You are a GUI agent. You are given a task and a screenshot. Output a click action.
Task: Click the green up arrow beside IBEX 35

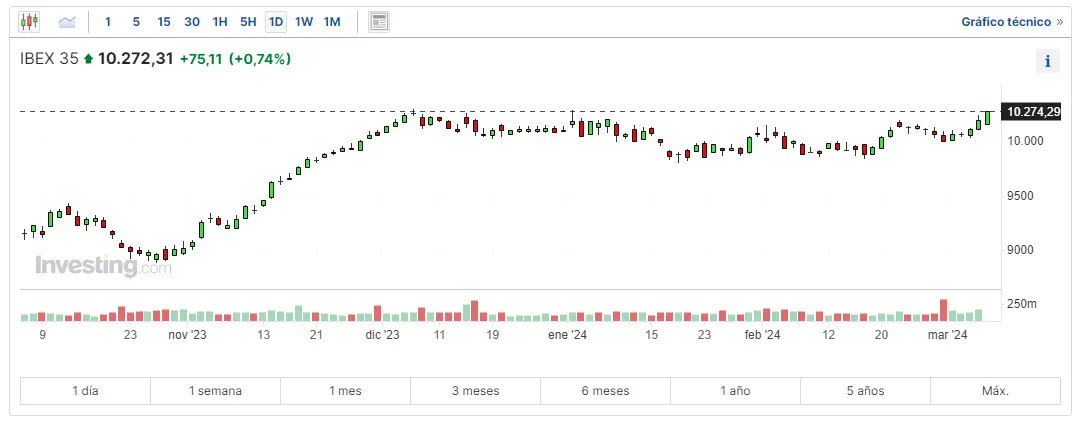click(x=88, y=59)
